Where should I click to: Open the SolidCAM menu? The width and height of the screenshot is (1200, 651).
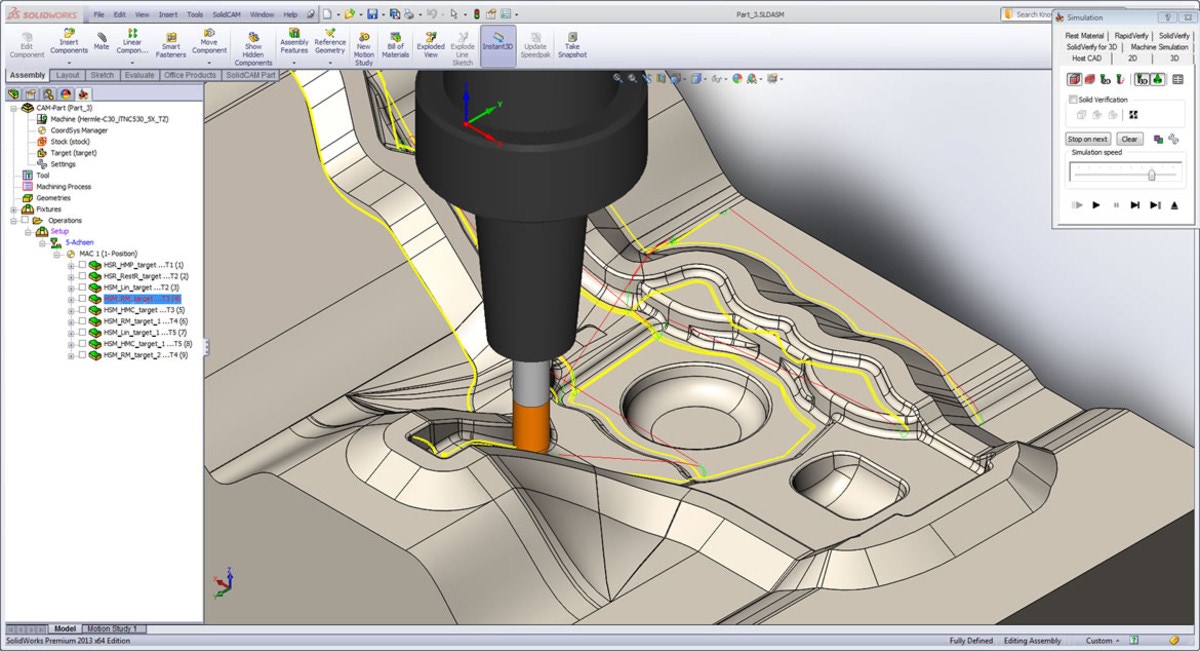tap(225, 15)
